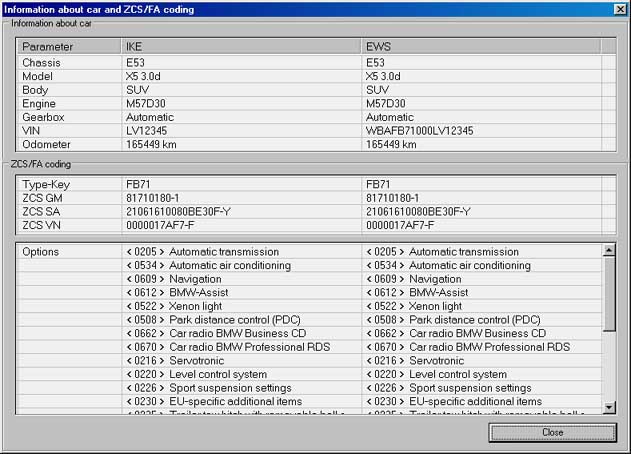Select the Chassis row label
Image resolution: width=631 pixels, height=454 pixels.
[x=41, y=63]
